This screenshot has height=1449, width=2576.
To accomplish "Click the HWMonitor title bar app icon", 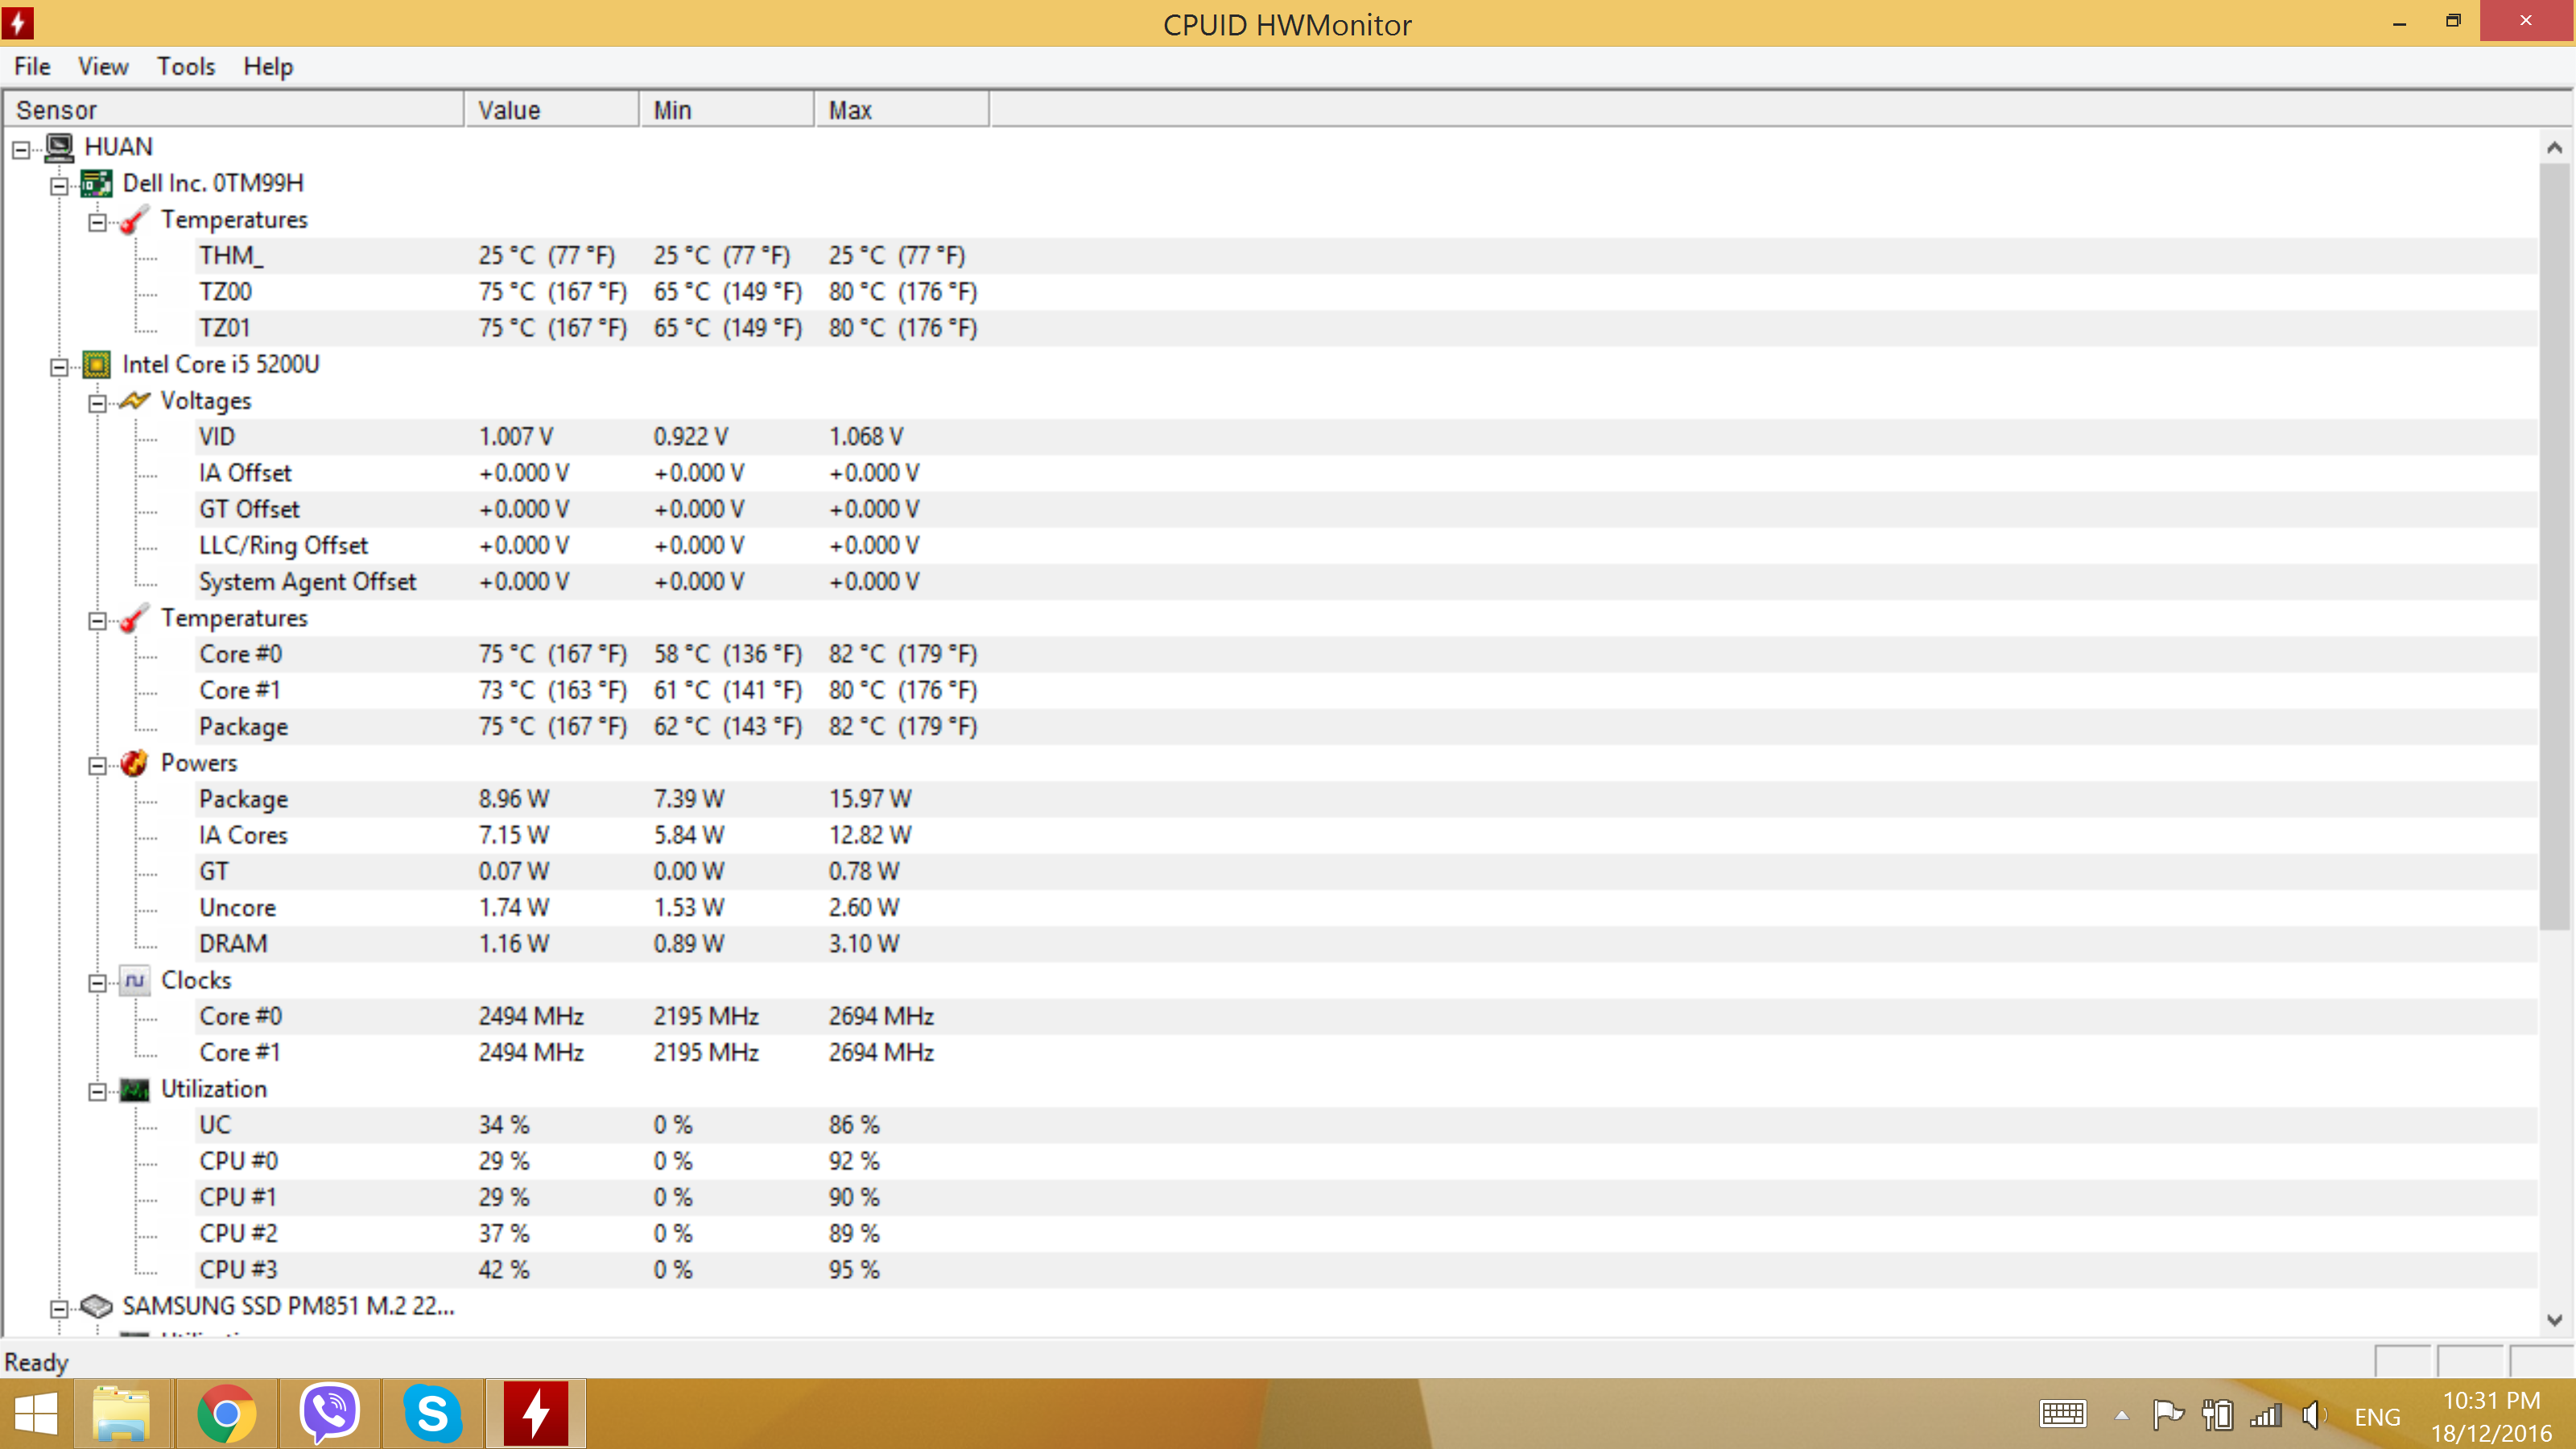I will click(18, 22).
